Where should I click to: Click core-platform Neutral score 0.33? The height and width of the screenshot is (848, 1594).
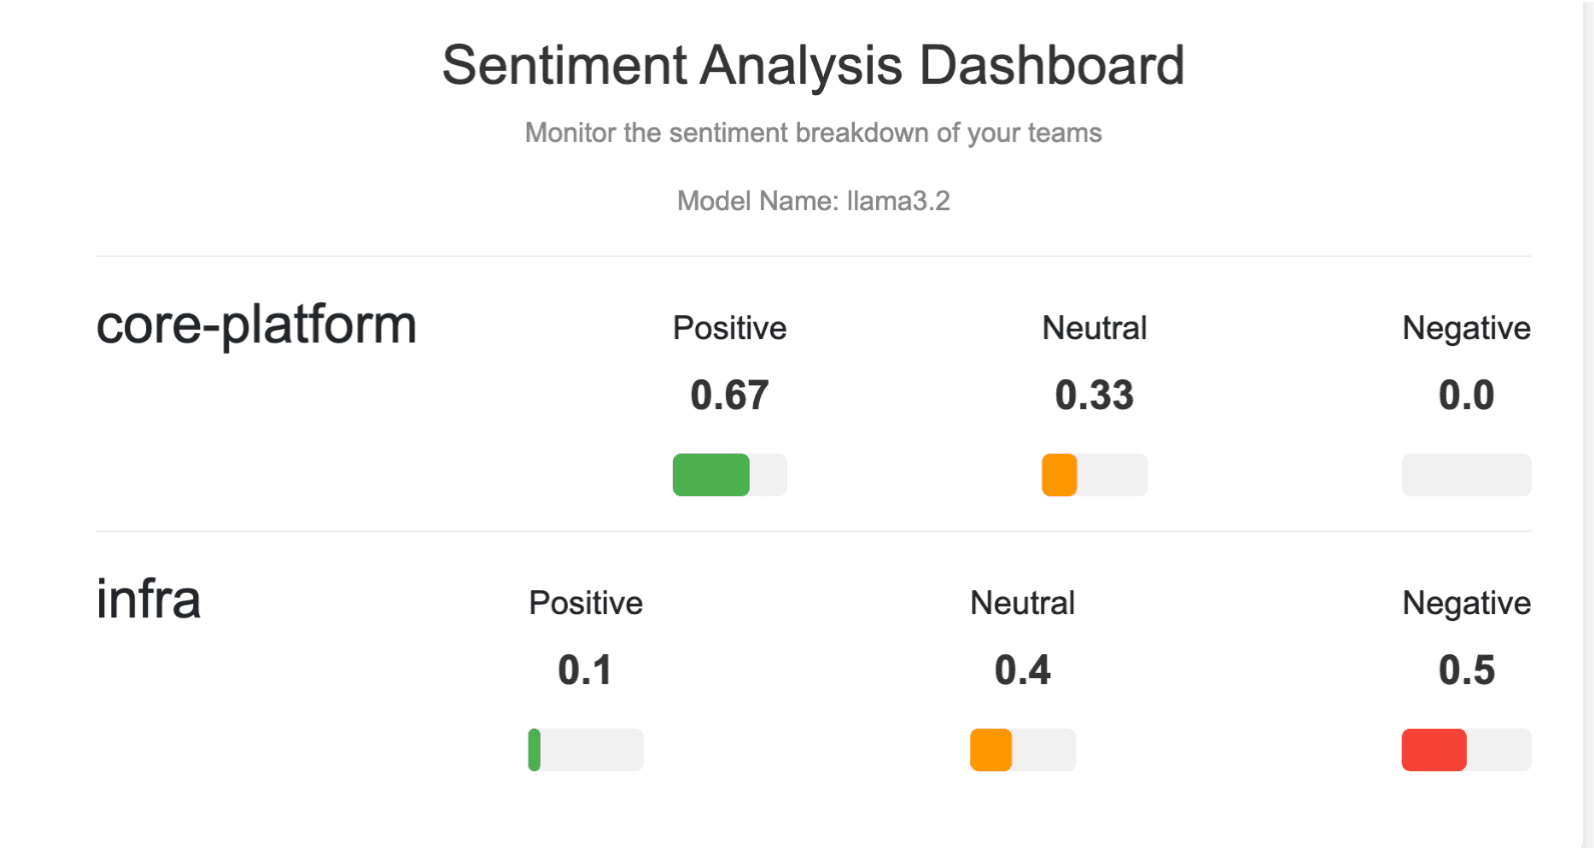click(1094, 396)
